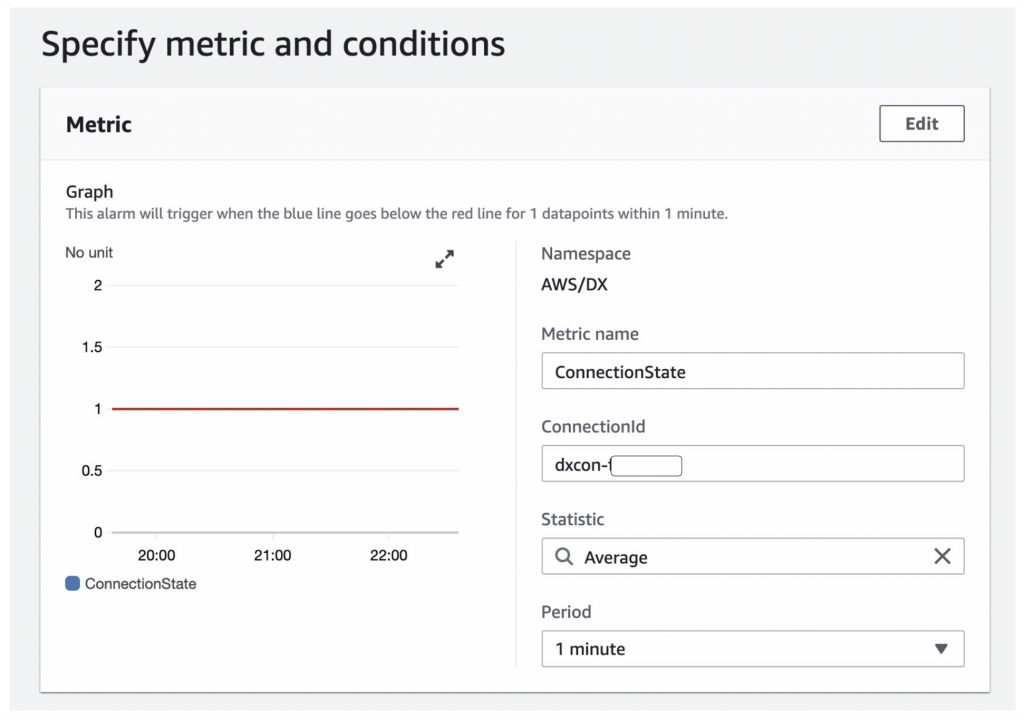This screenshot has width=1024, height=719.
Task: Click the blue ConnectionState legend swatch
Action: [72, 584]
